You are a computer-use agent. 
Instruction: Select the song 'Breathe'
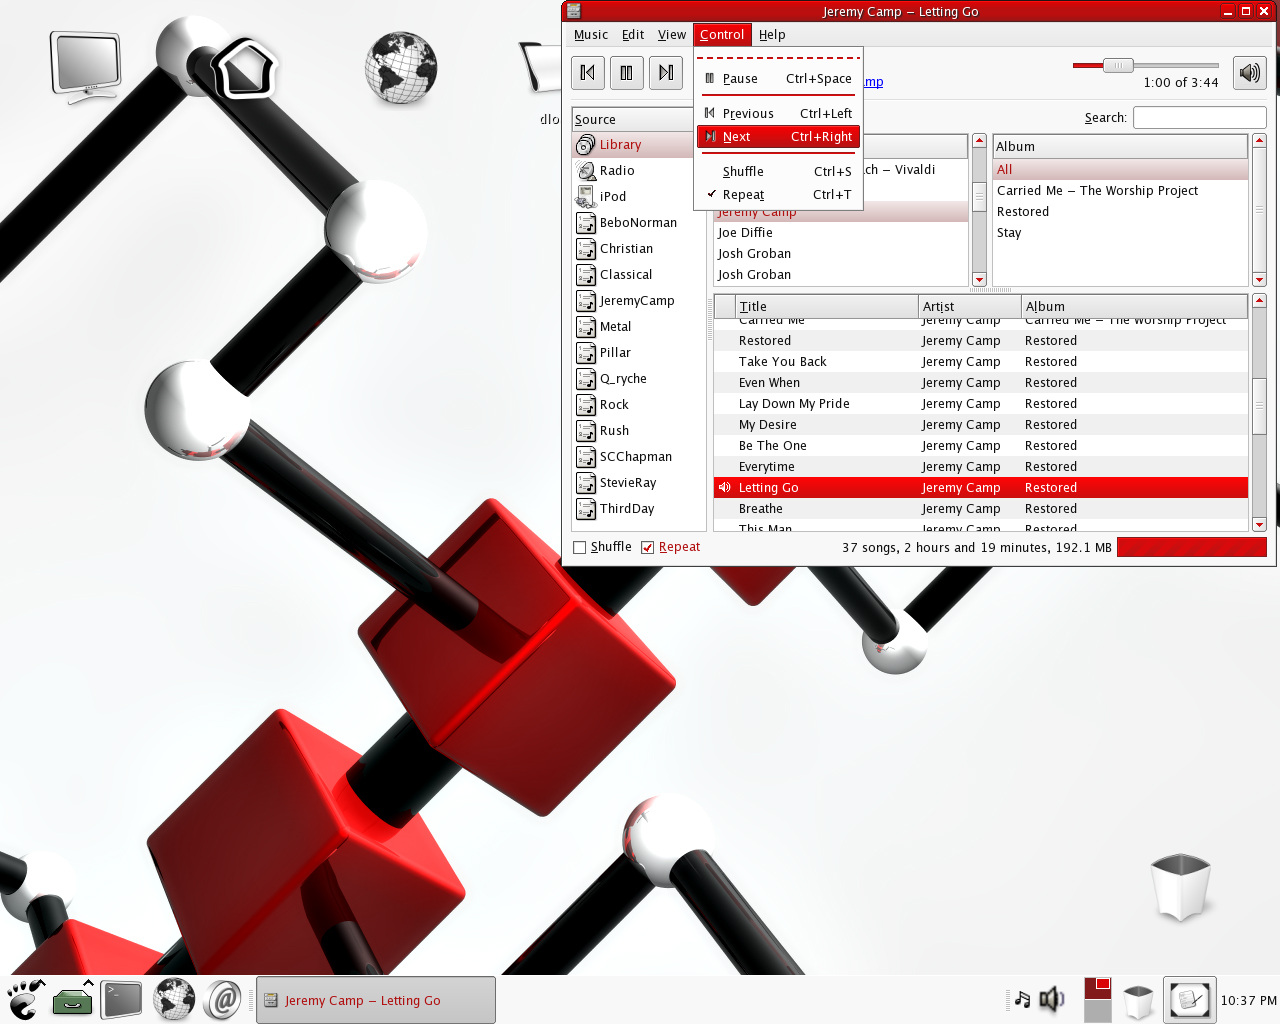pos(980,509)
